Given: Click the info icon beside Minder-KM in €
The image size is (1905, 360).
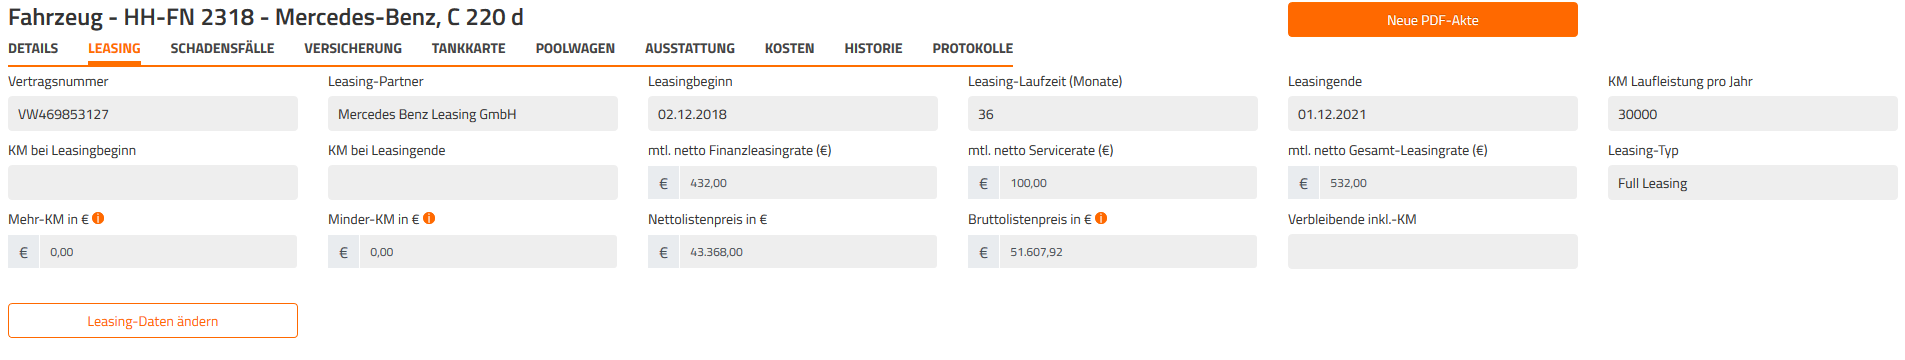Looking at the screenshot, I should (x=429, y=218).
